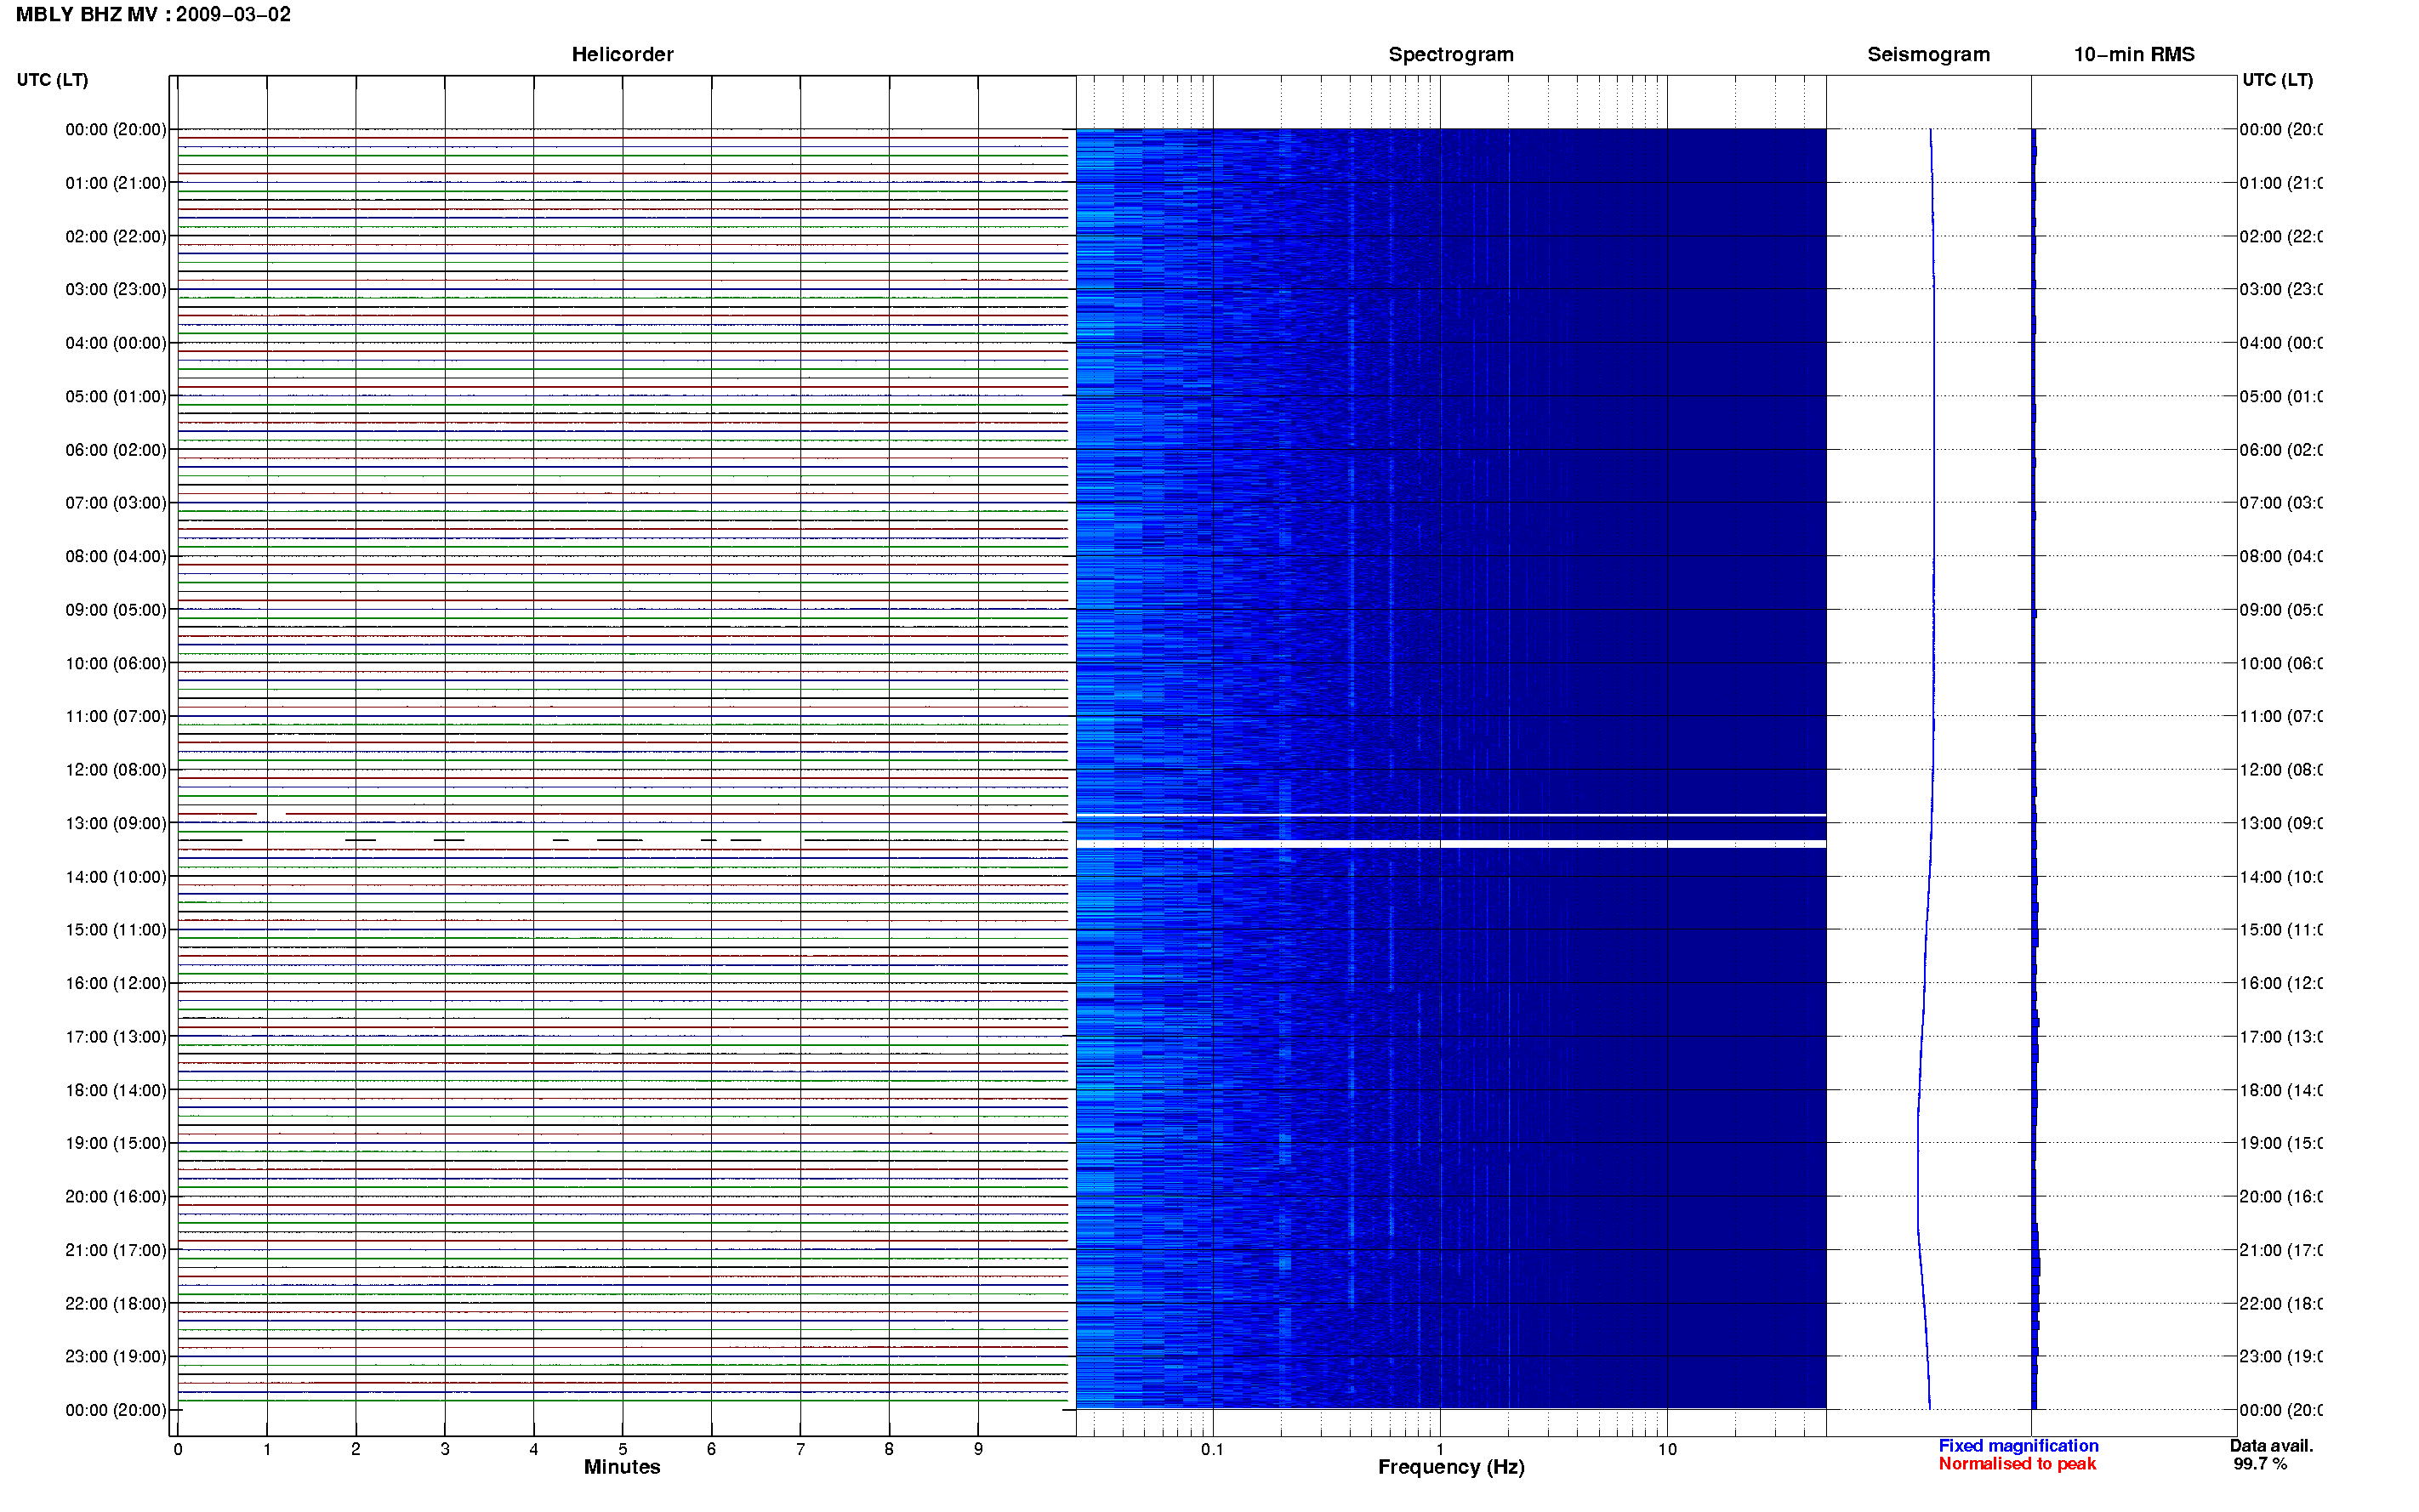
Task: Click the 10-min RMS panel heading
Action: [x=2134, y=55]
